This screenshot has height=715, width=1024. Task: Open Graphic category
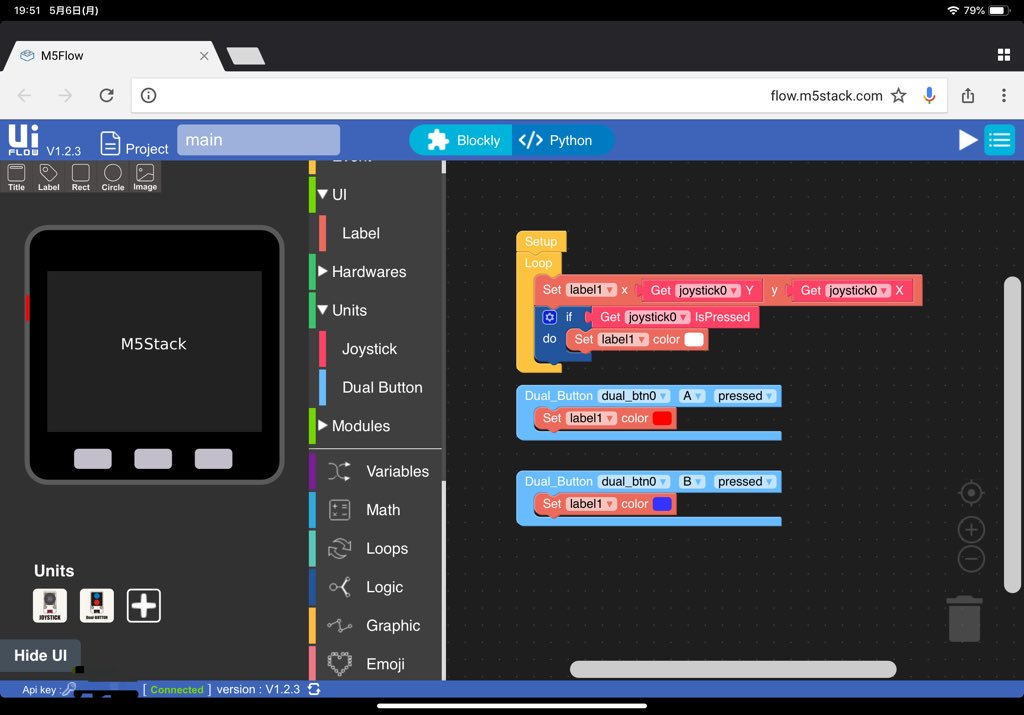point(377,625)
